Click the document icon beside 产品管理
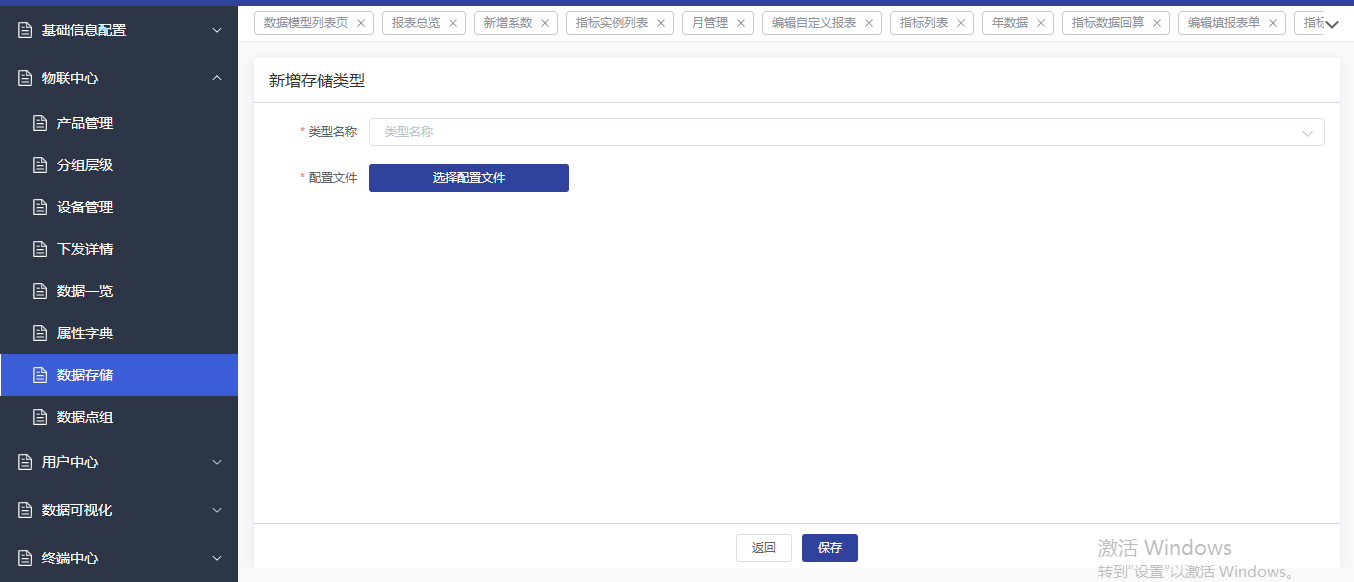 pos(40,123)
